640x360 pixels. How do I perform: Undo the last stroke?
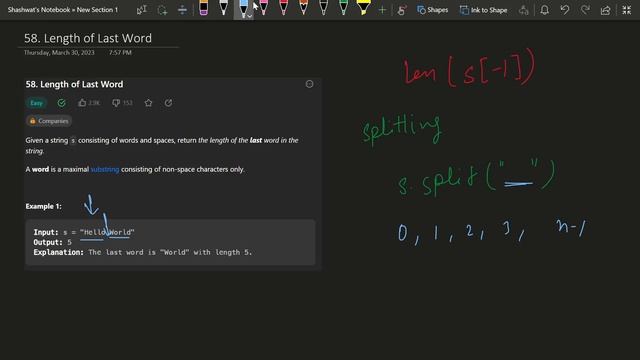pyautogui.click(x=565, y=10)
